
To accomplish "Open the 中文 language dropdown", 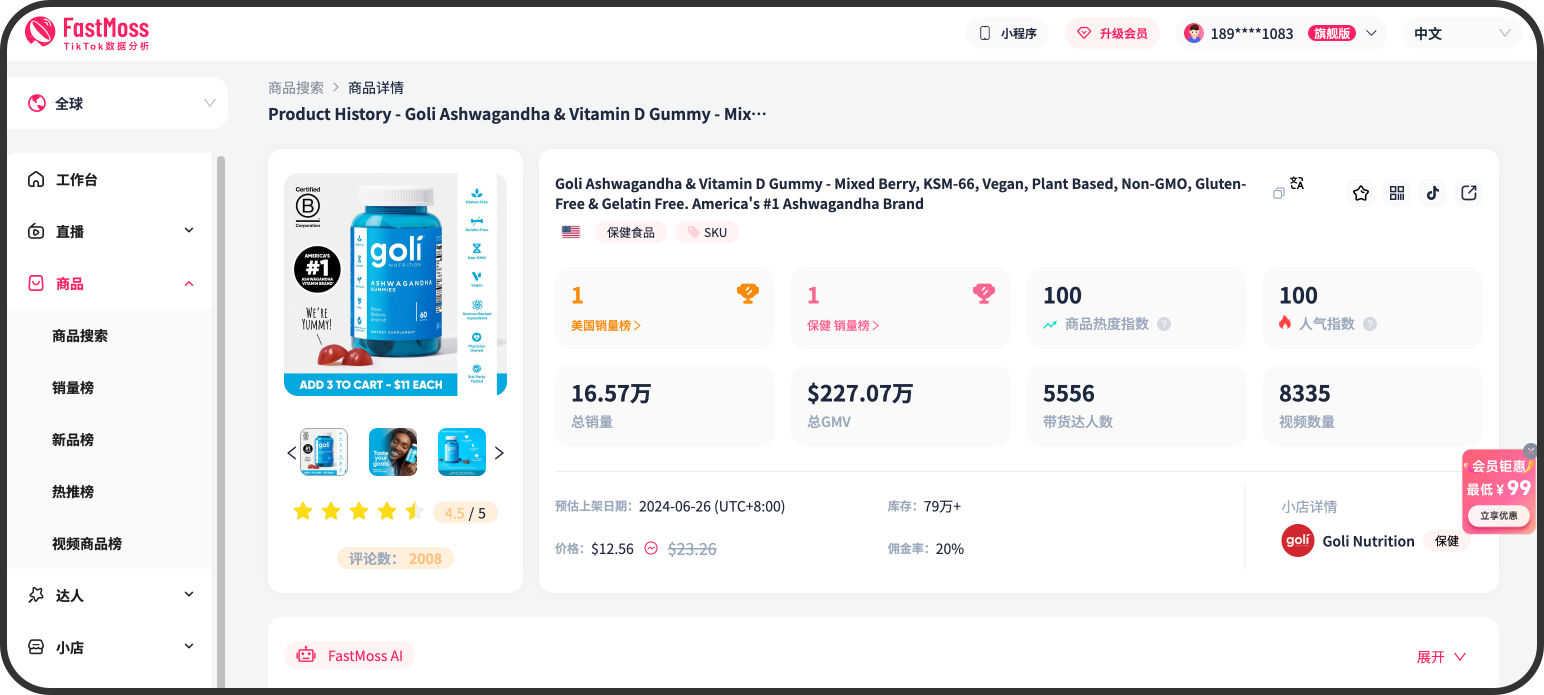I will (1462, 32).
